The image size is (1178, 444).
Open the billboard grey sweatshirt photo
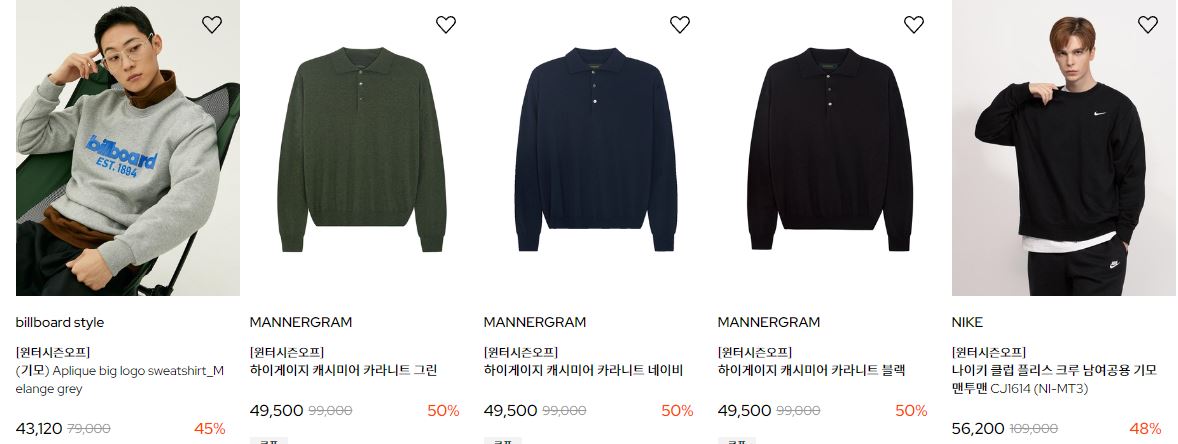tap(128, 148)
